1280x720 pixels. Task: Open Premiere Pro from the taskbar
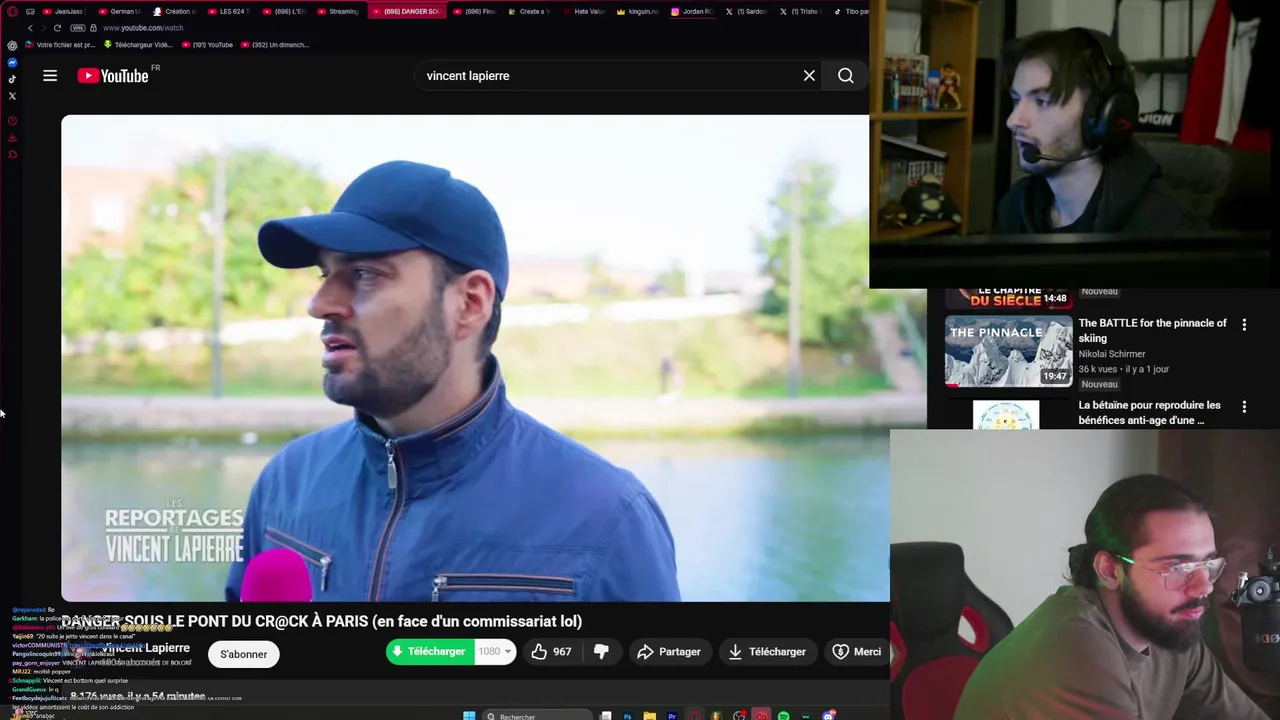point(672,716)
